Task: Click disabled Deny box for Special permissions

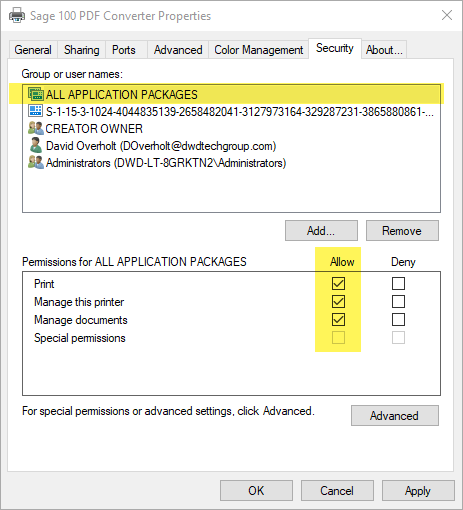Action: (398, 338)
